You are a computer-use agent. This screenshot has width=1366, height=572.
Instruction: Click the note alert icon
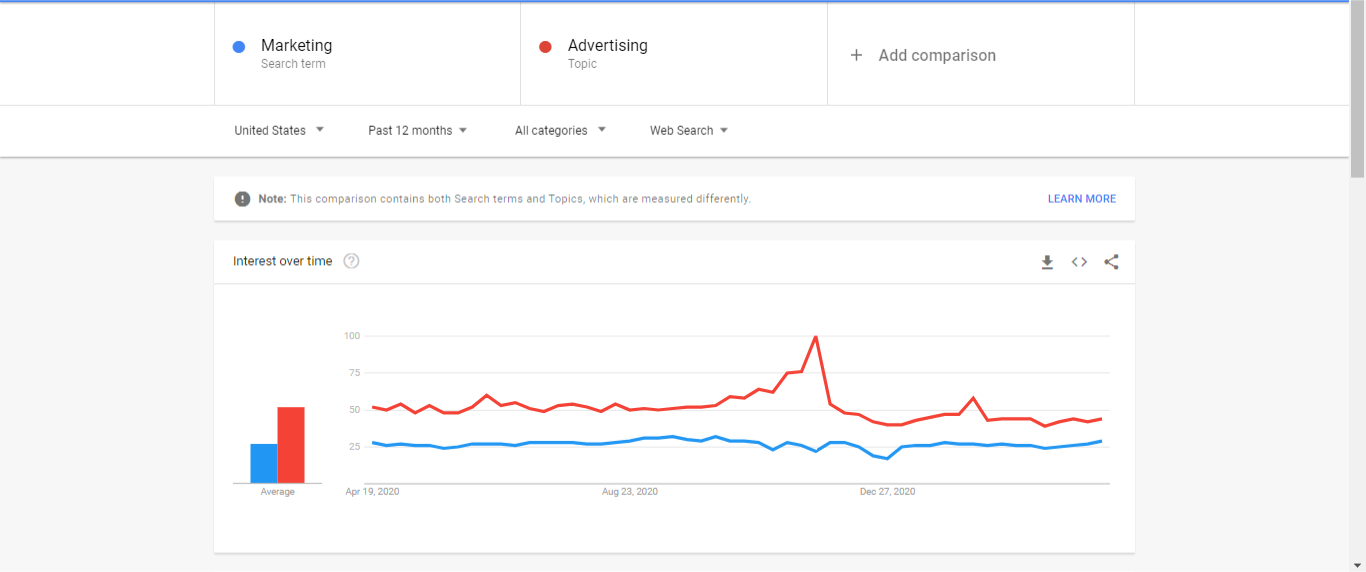coord(242,199)
